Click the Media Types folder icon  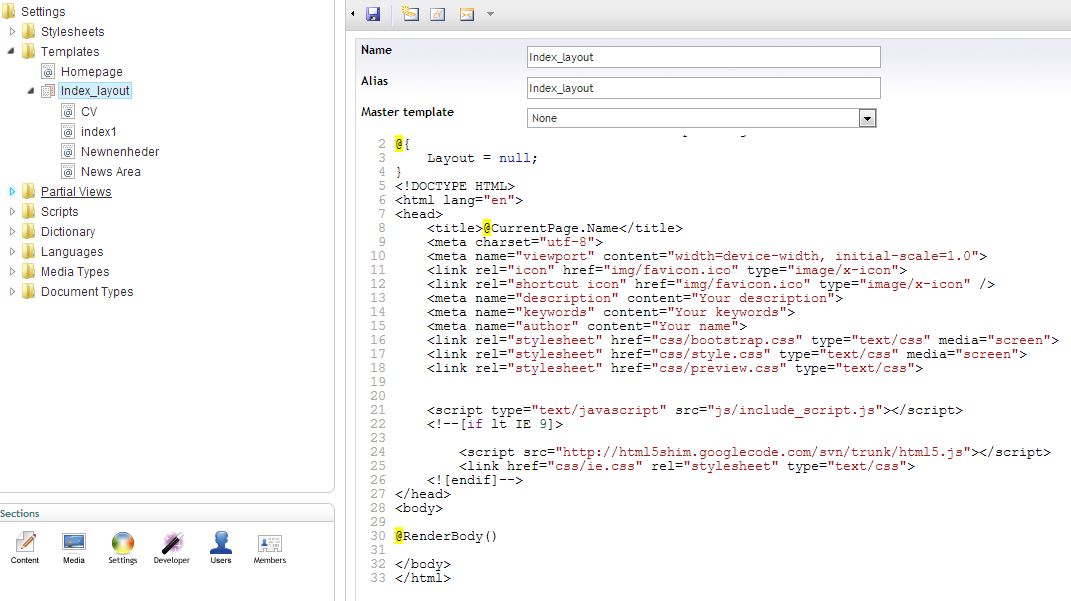(x=28, y=271)
